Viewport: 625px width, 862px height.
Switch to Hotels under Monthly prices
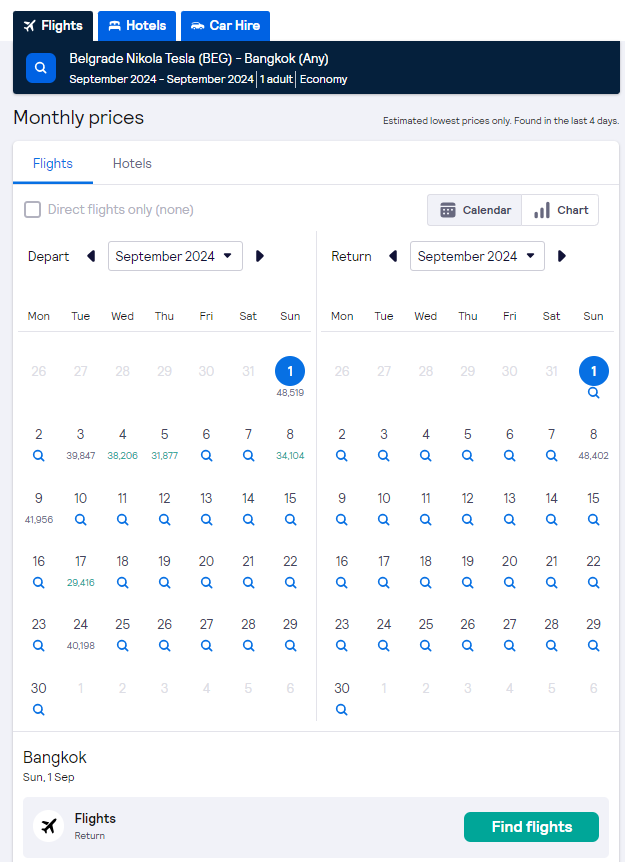pos(132,163)
